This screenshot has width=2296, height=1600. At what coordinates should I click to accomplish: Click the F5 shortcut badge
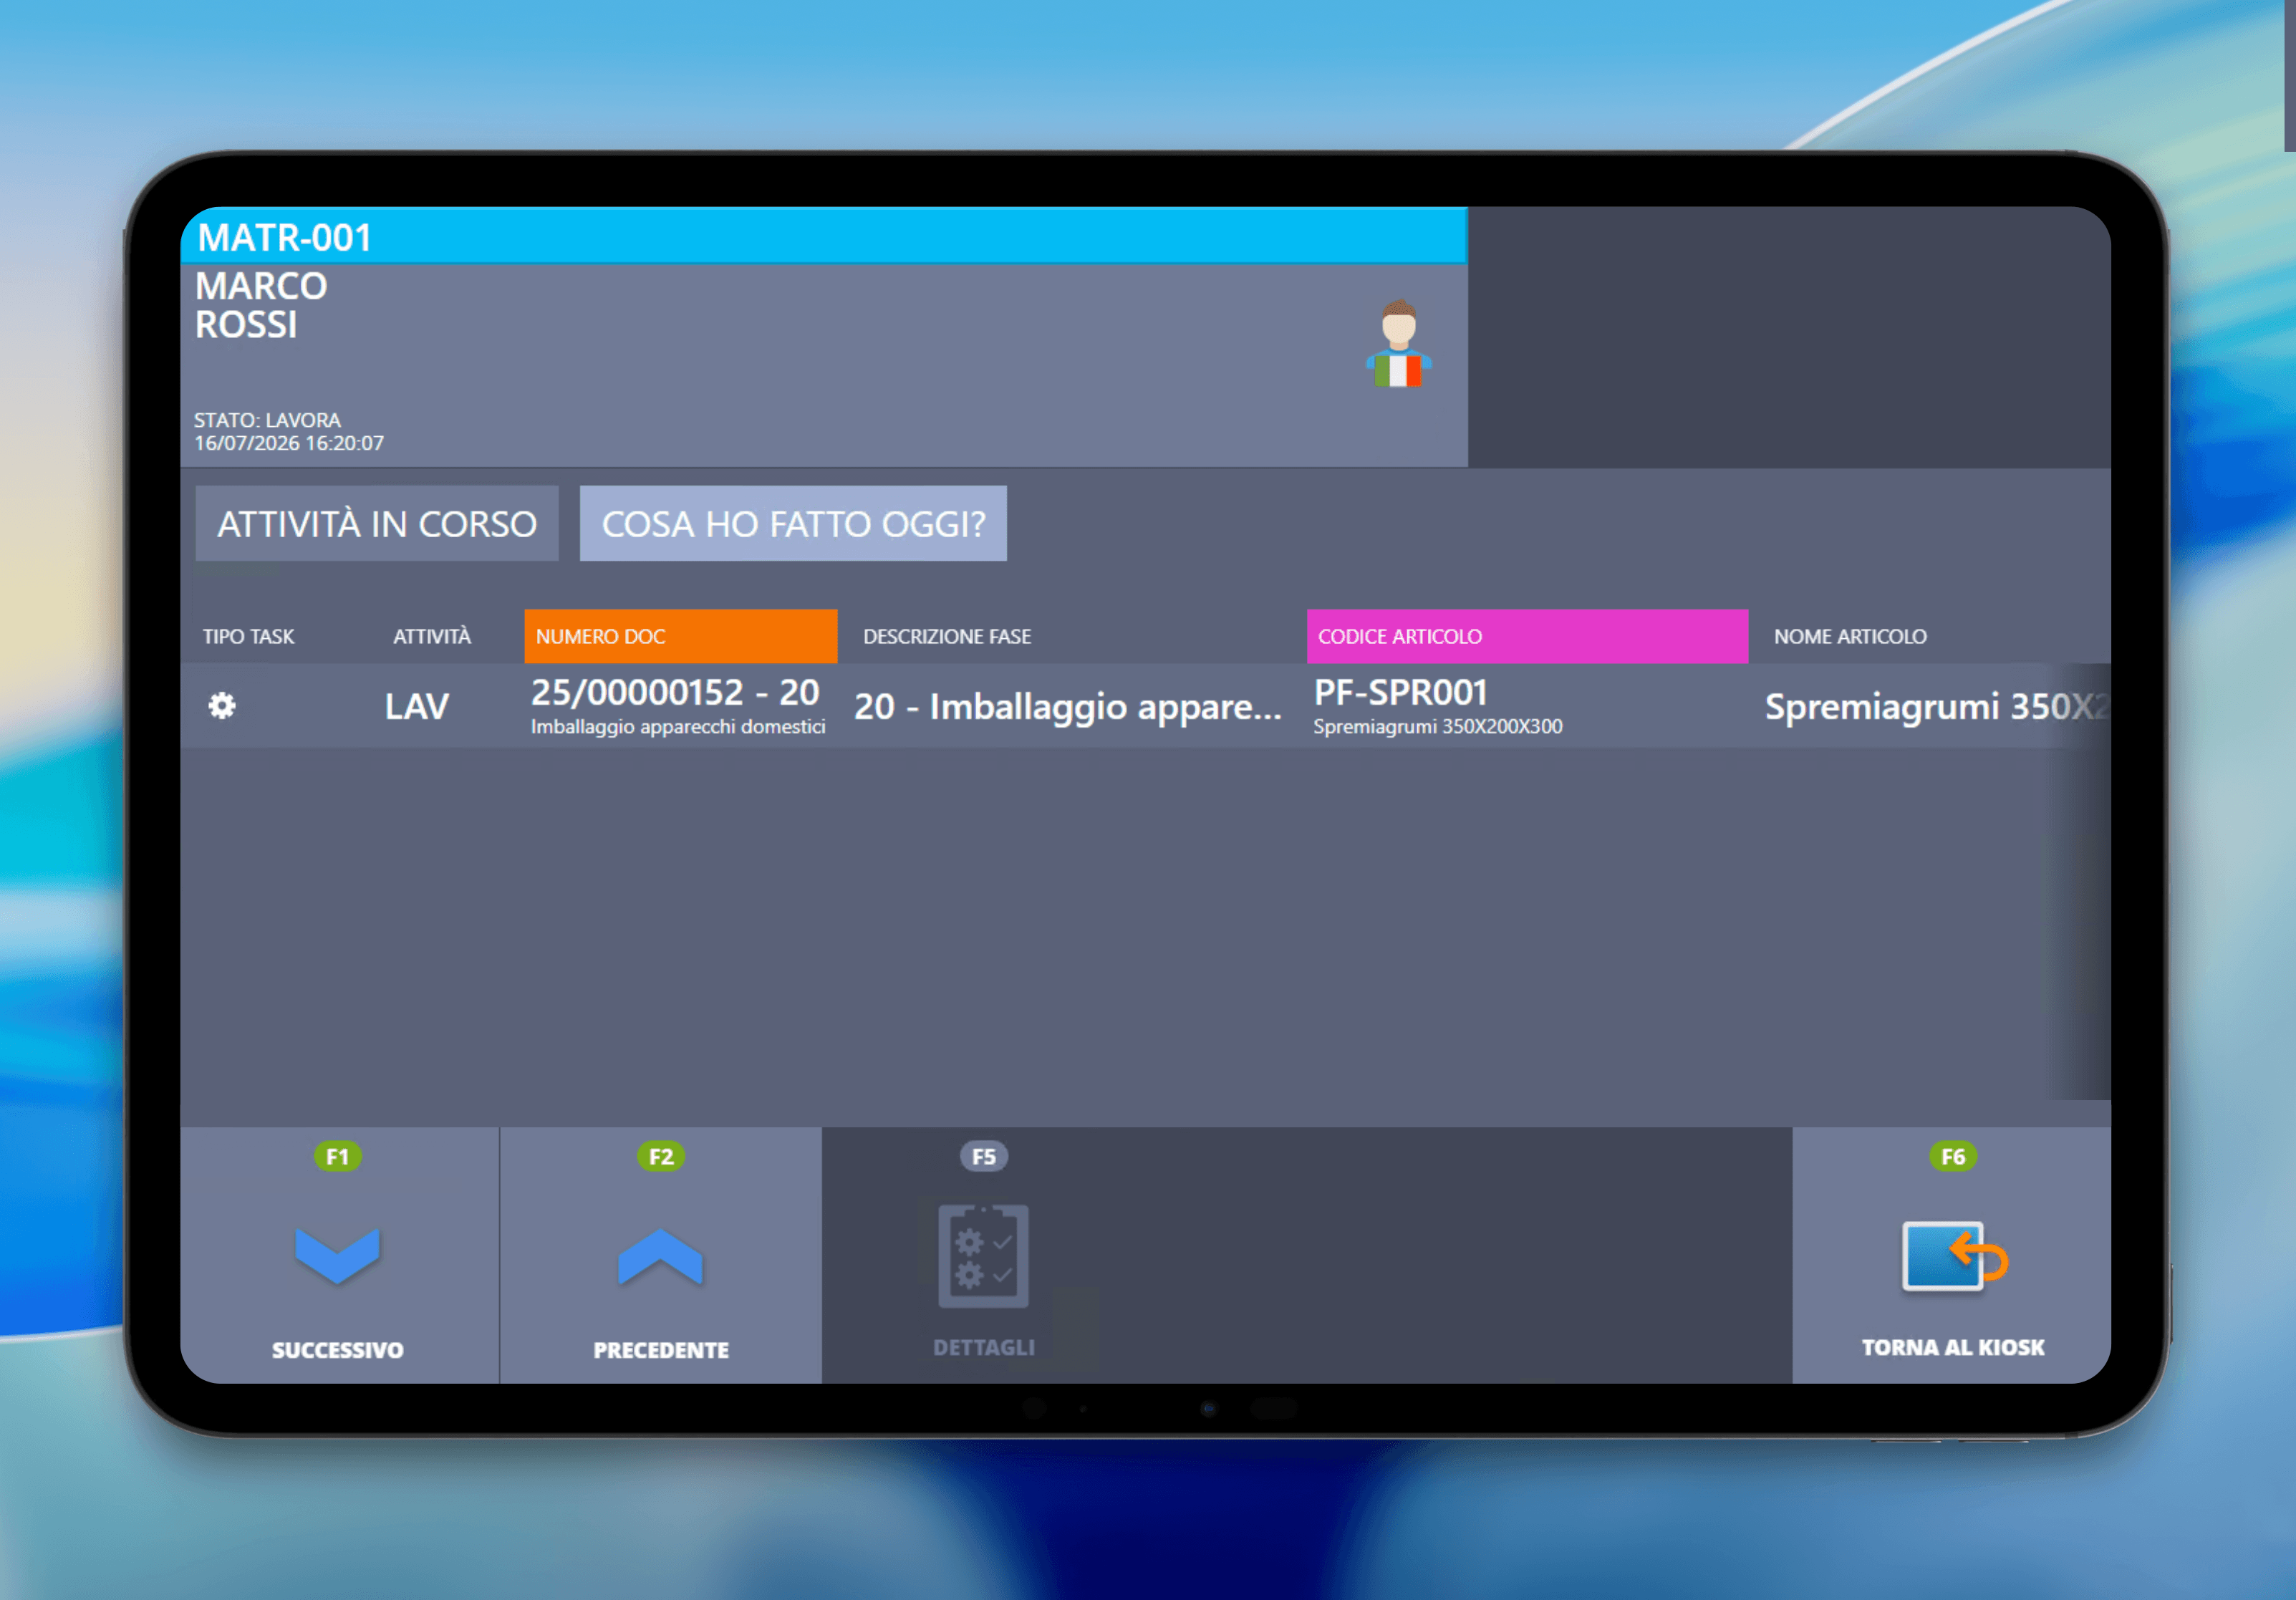click(984, 1157)
